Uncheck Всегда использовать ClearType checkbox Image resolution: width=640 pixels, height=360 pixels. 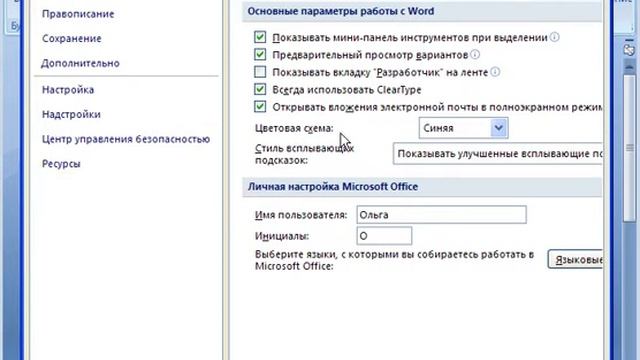point(260,89)
